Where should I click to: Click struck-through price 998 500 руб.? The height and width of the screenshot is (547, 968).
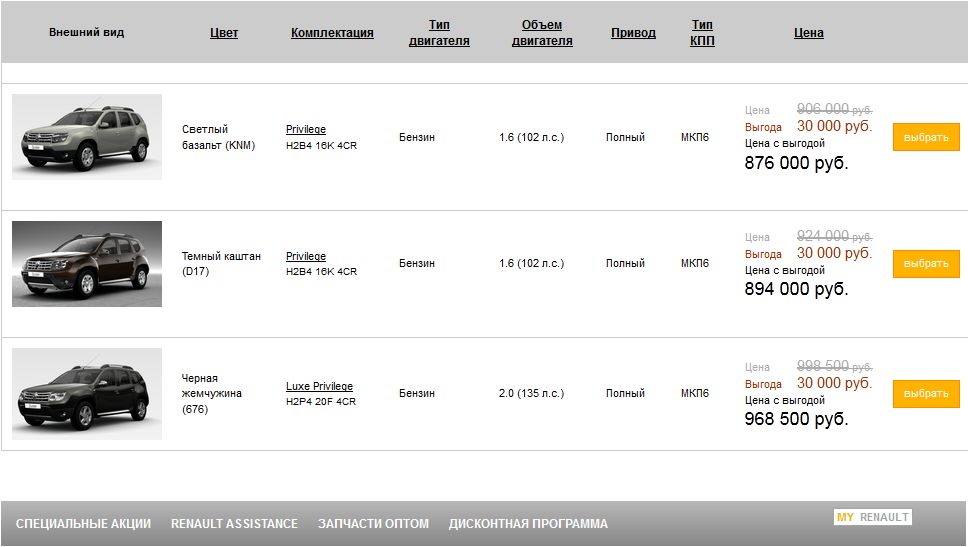click(835, 366)
